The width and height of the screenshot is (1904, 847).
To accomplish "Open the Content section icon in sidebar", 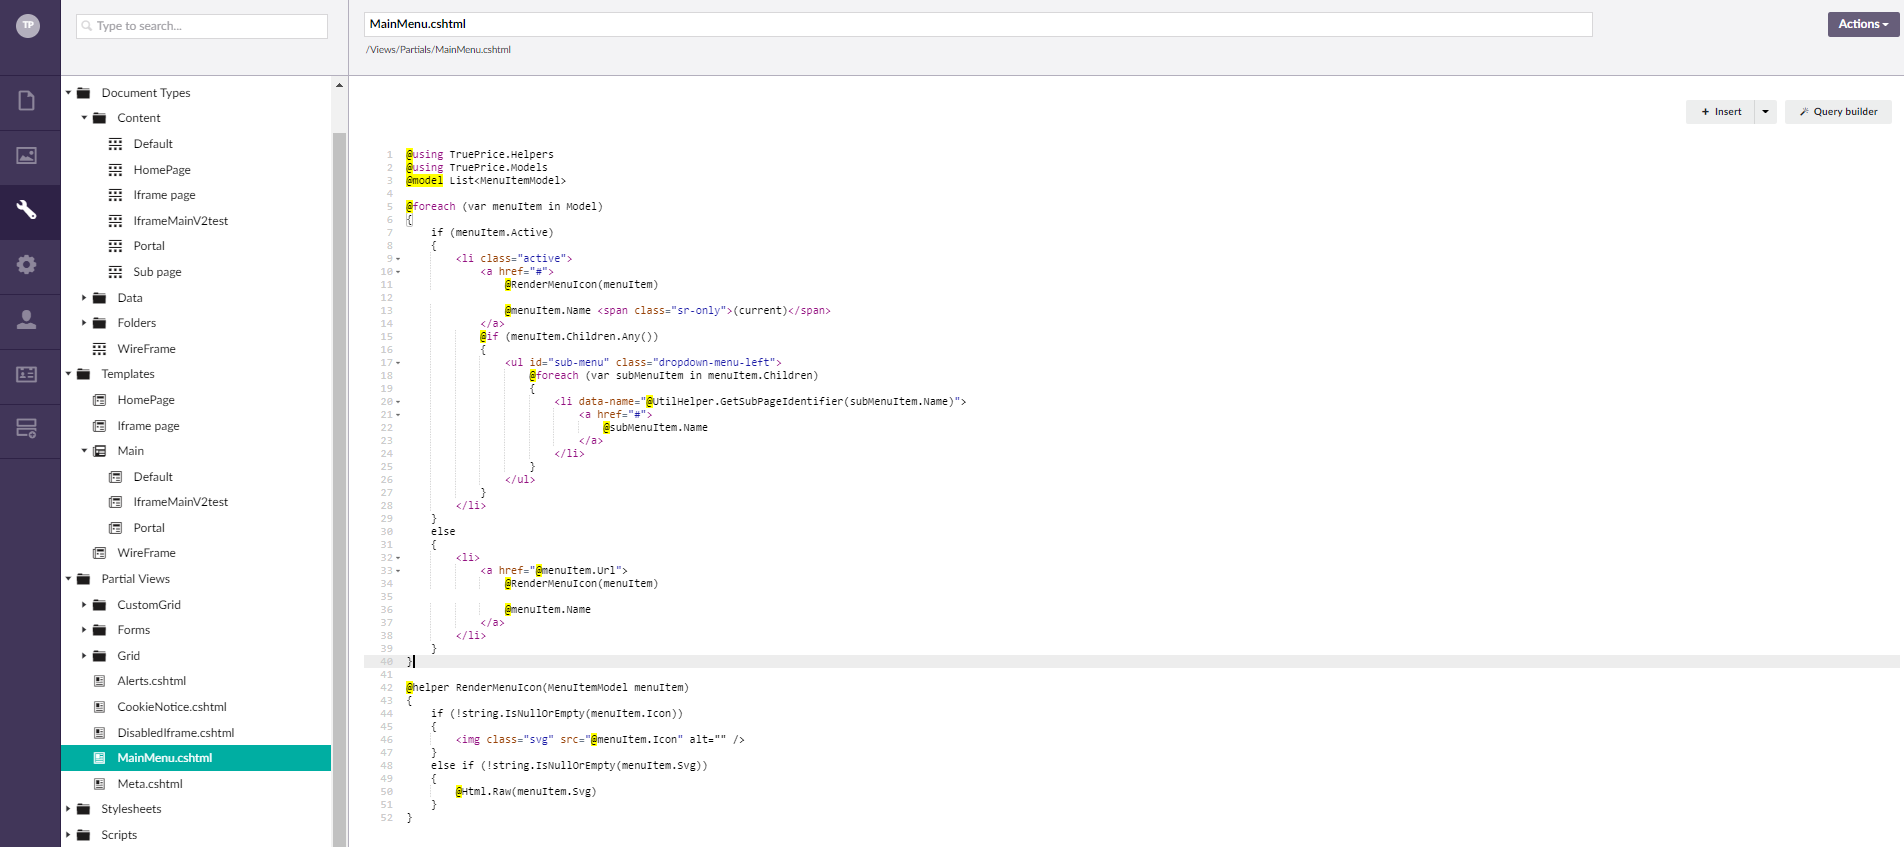I will point(27,101).
